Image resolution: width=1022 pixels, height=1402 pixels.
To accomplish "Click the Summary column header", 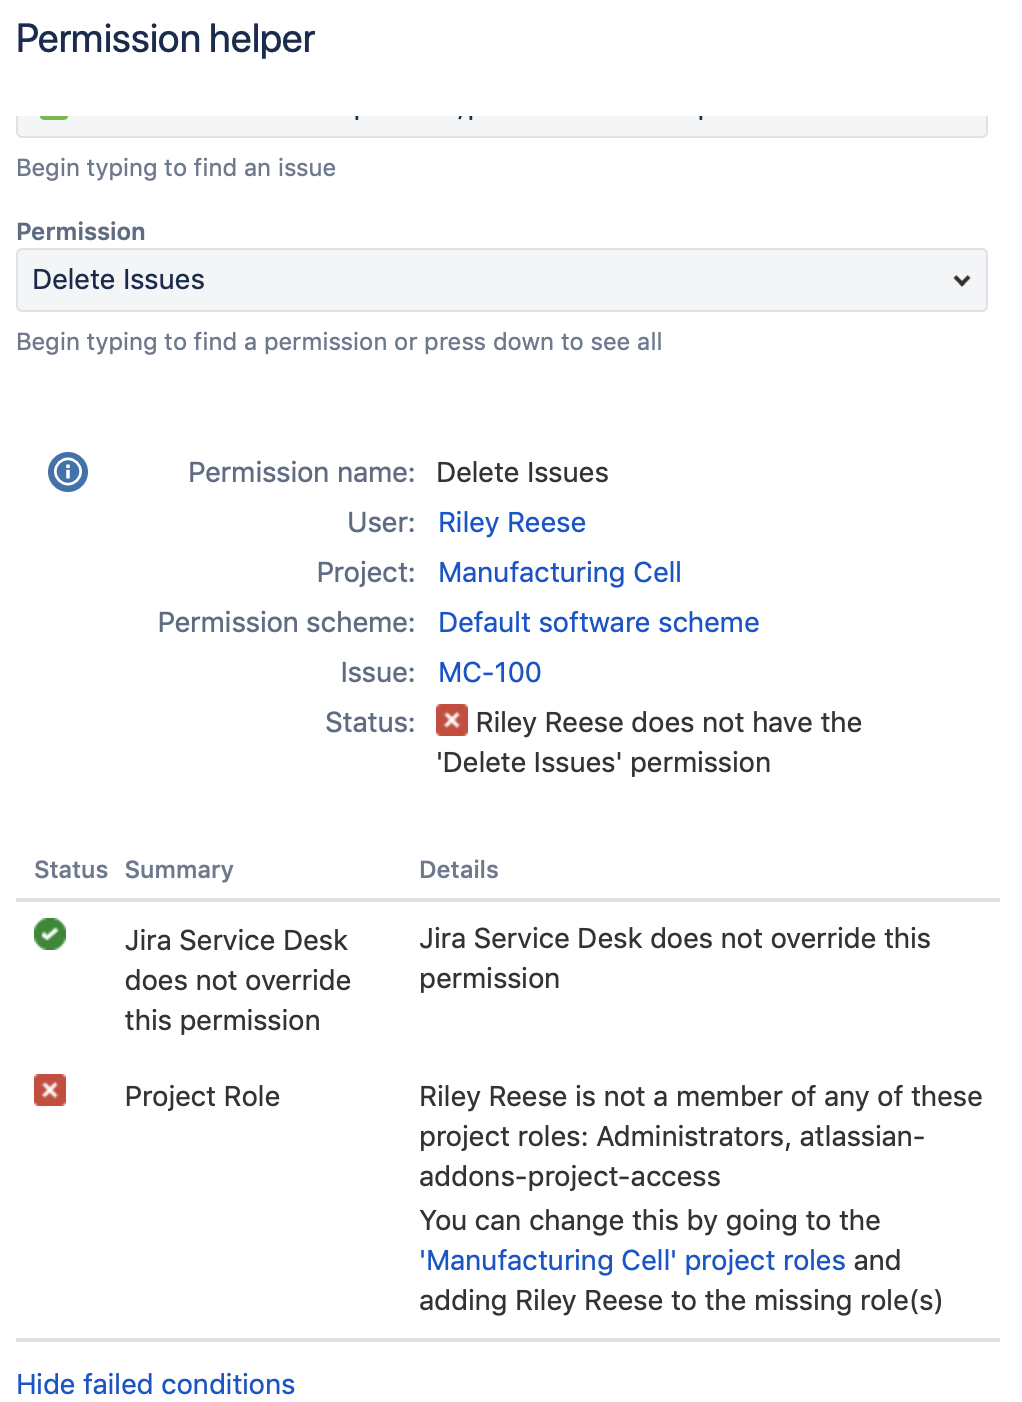I will [x=179, y=869].
